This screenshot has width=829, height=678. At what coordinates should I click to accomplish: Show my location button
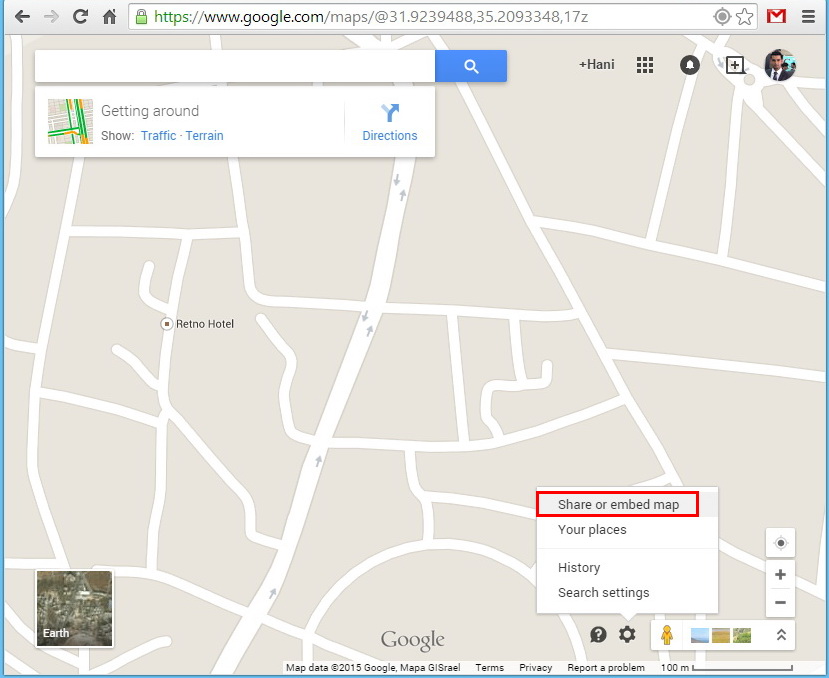(x=780, y=543)
